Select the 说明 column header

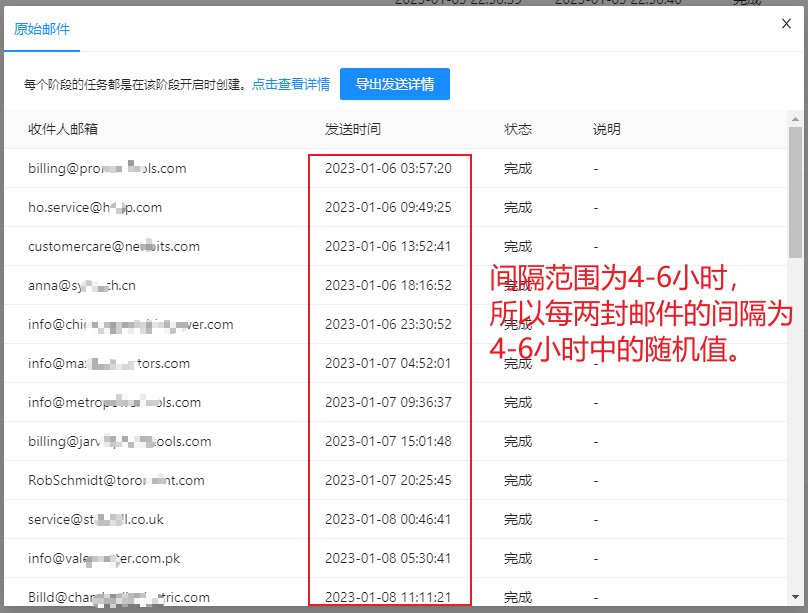point(607,129)
